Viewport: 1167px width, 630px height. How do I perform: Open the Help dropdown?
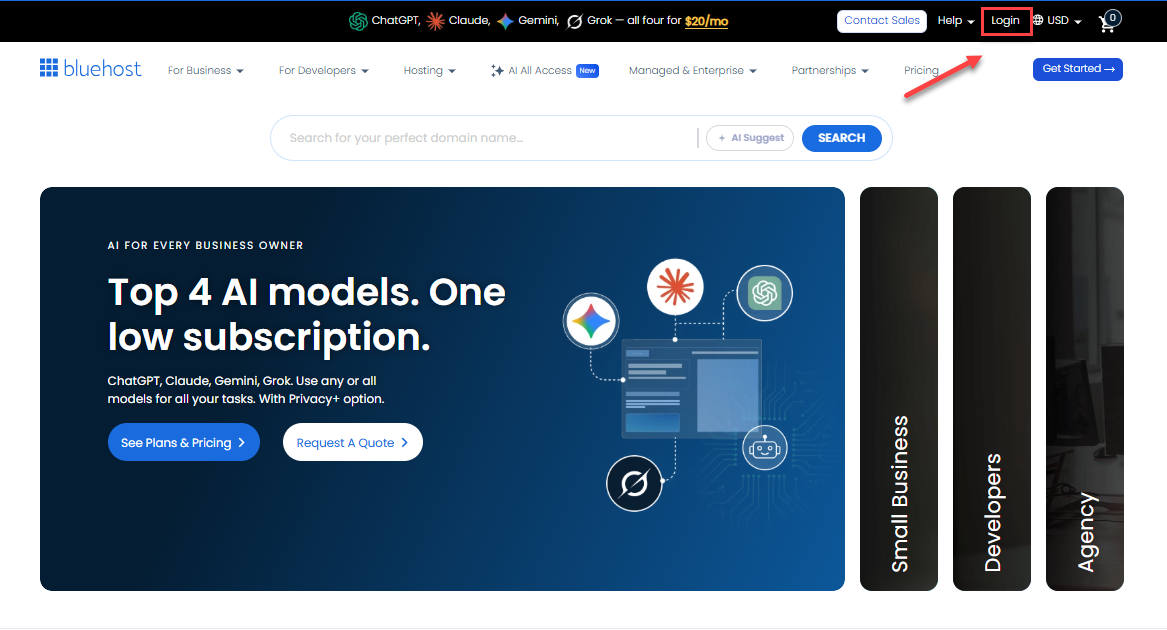tap(956, 21)
